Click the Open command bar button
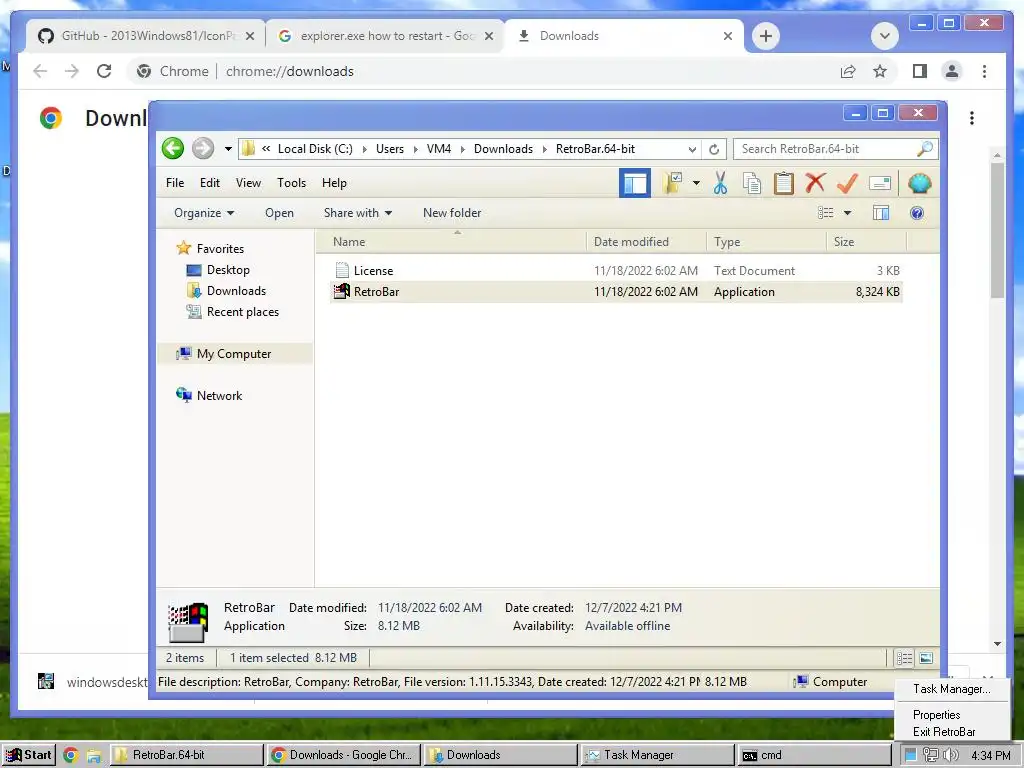This screenshot has height=768, width=1024. point(279,213)
